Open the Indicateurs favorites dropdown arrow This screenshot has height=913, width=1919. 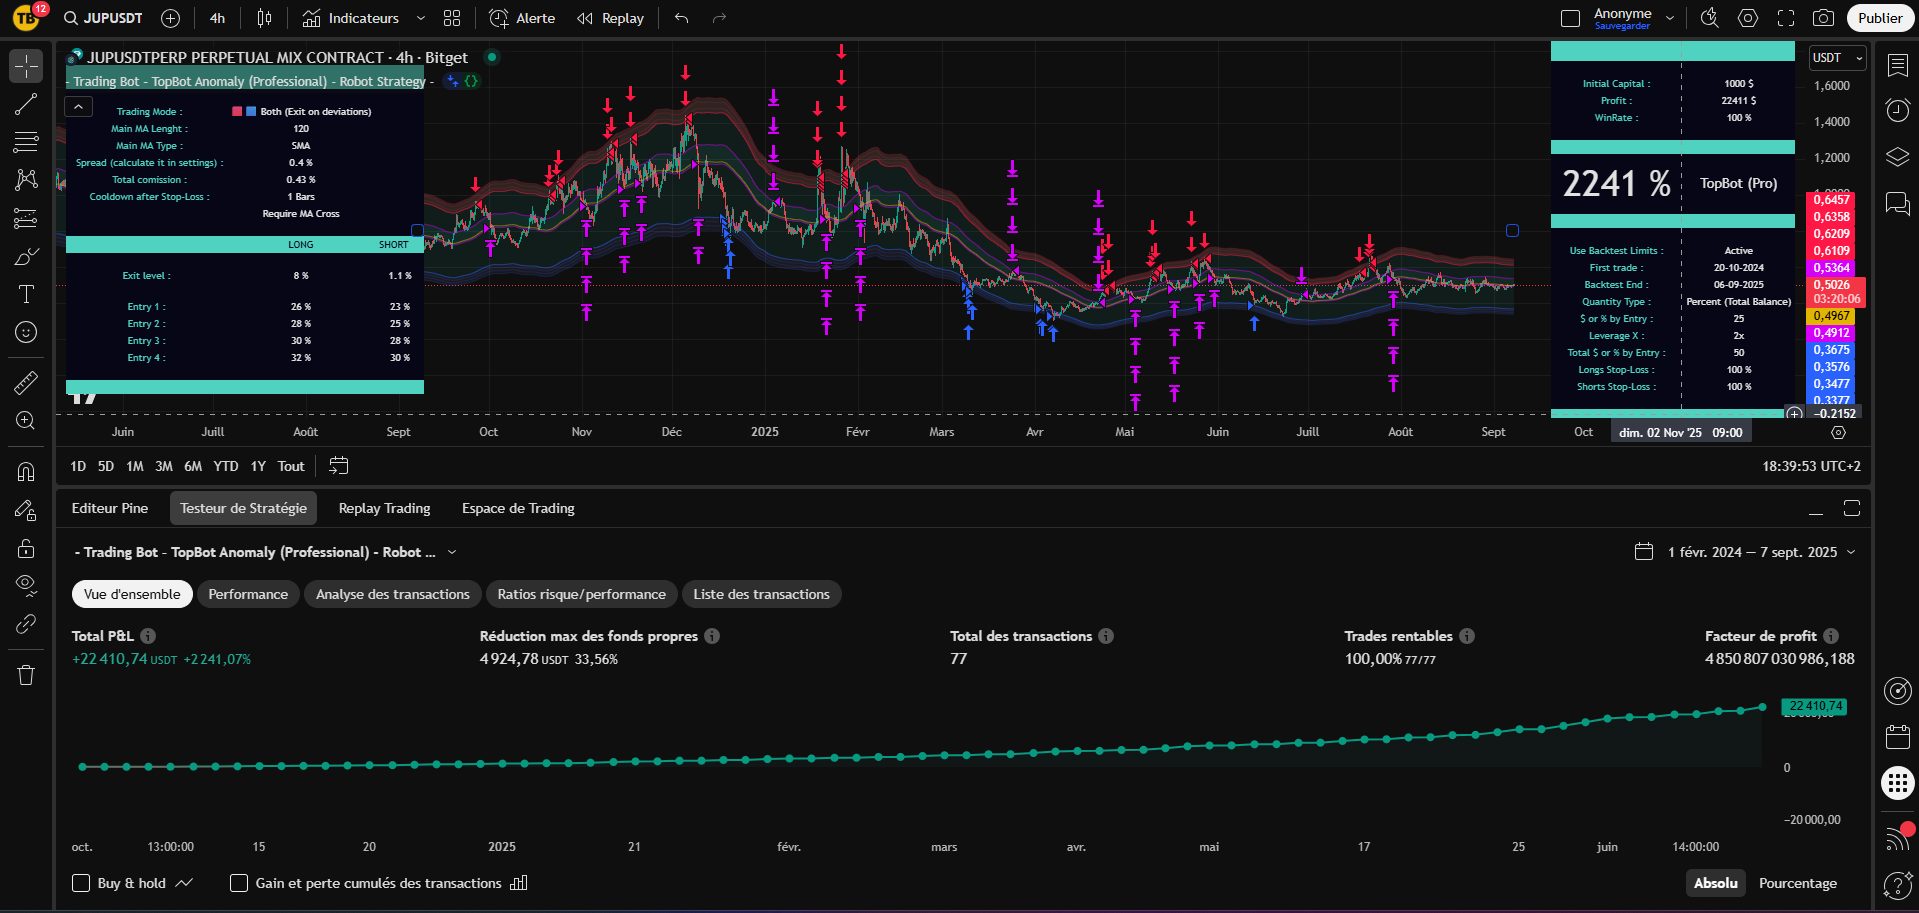click(x=421, y=18)
